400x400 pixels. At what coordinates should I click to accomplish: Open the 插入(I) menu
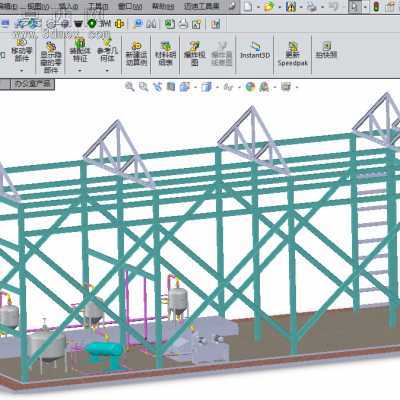tap(68, 6)
